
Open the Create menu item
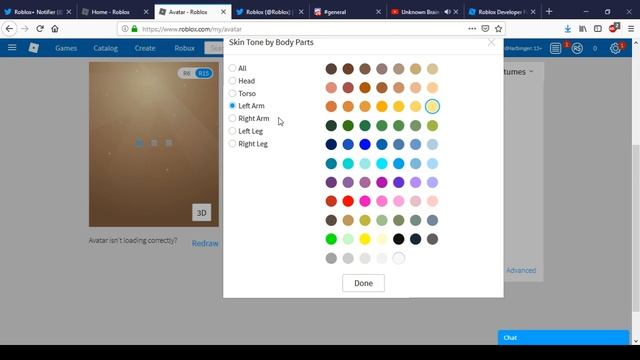click(145, 48)
